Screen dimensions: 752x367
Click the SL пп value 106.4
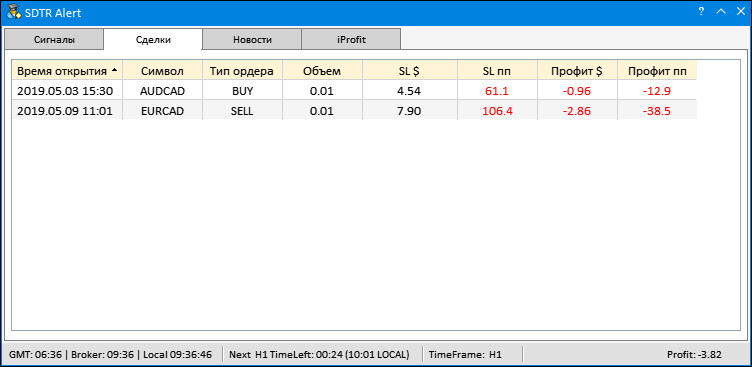[x=497, y=111]
